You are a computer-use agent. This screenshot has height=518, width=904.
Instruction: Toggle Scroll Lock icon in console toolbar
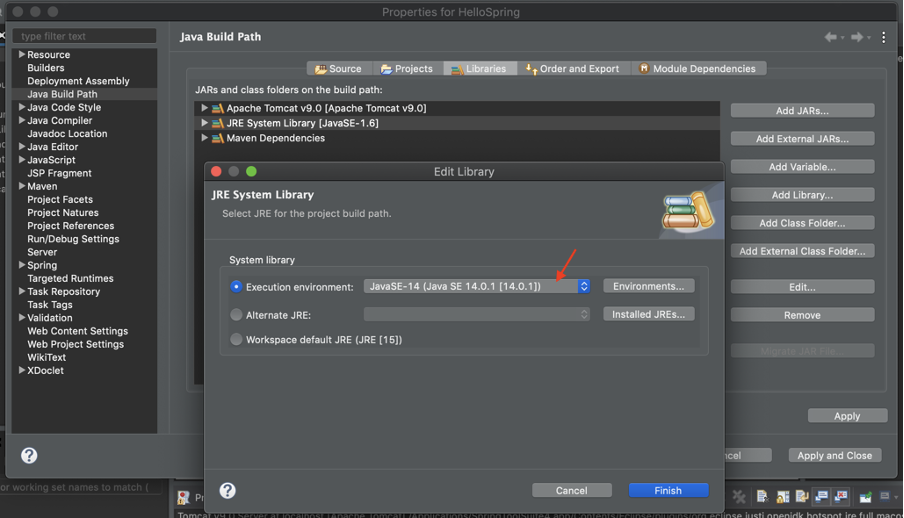783,497
